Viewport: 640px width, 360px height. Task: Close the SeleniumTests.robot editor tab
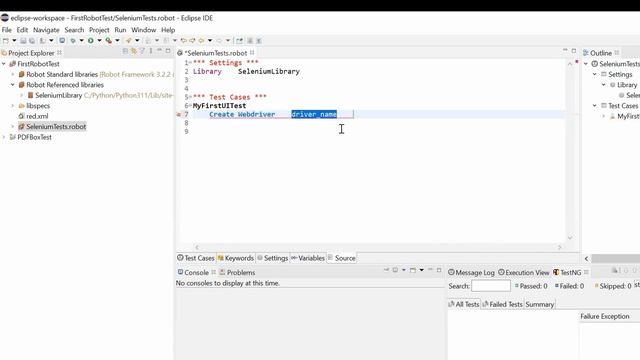[252, 53]
